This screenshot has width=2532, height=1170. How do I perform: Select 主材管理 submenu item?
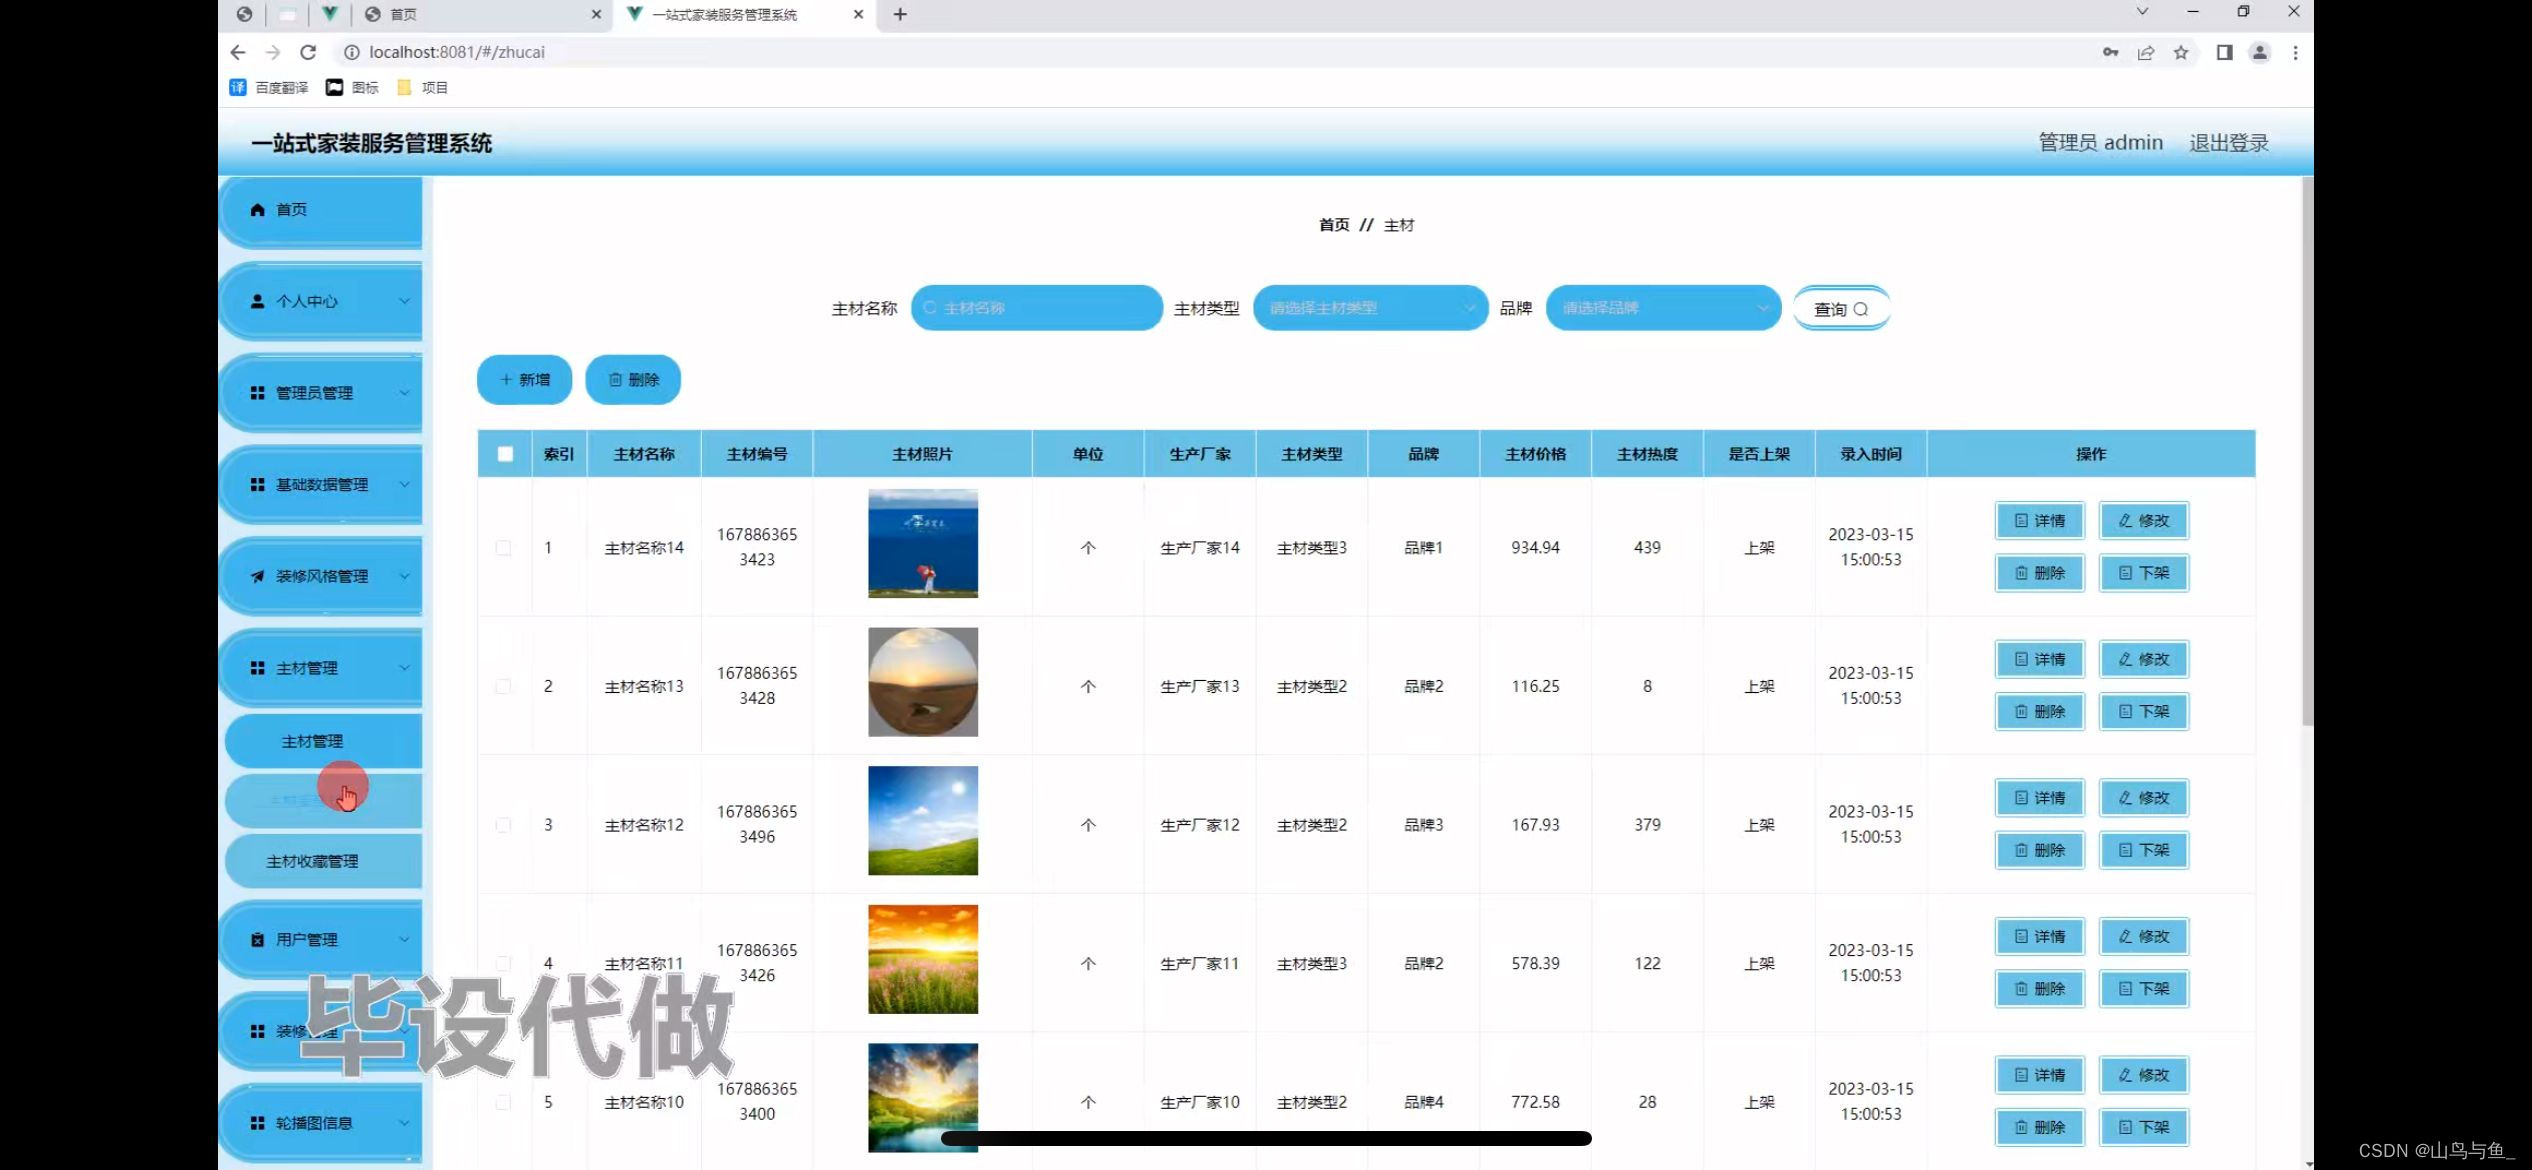[323, 741]
